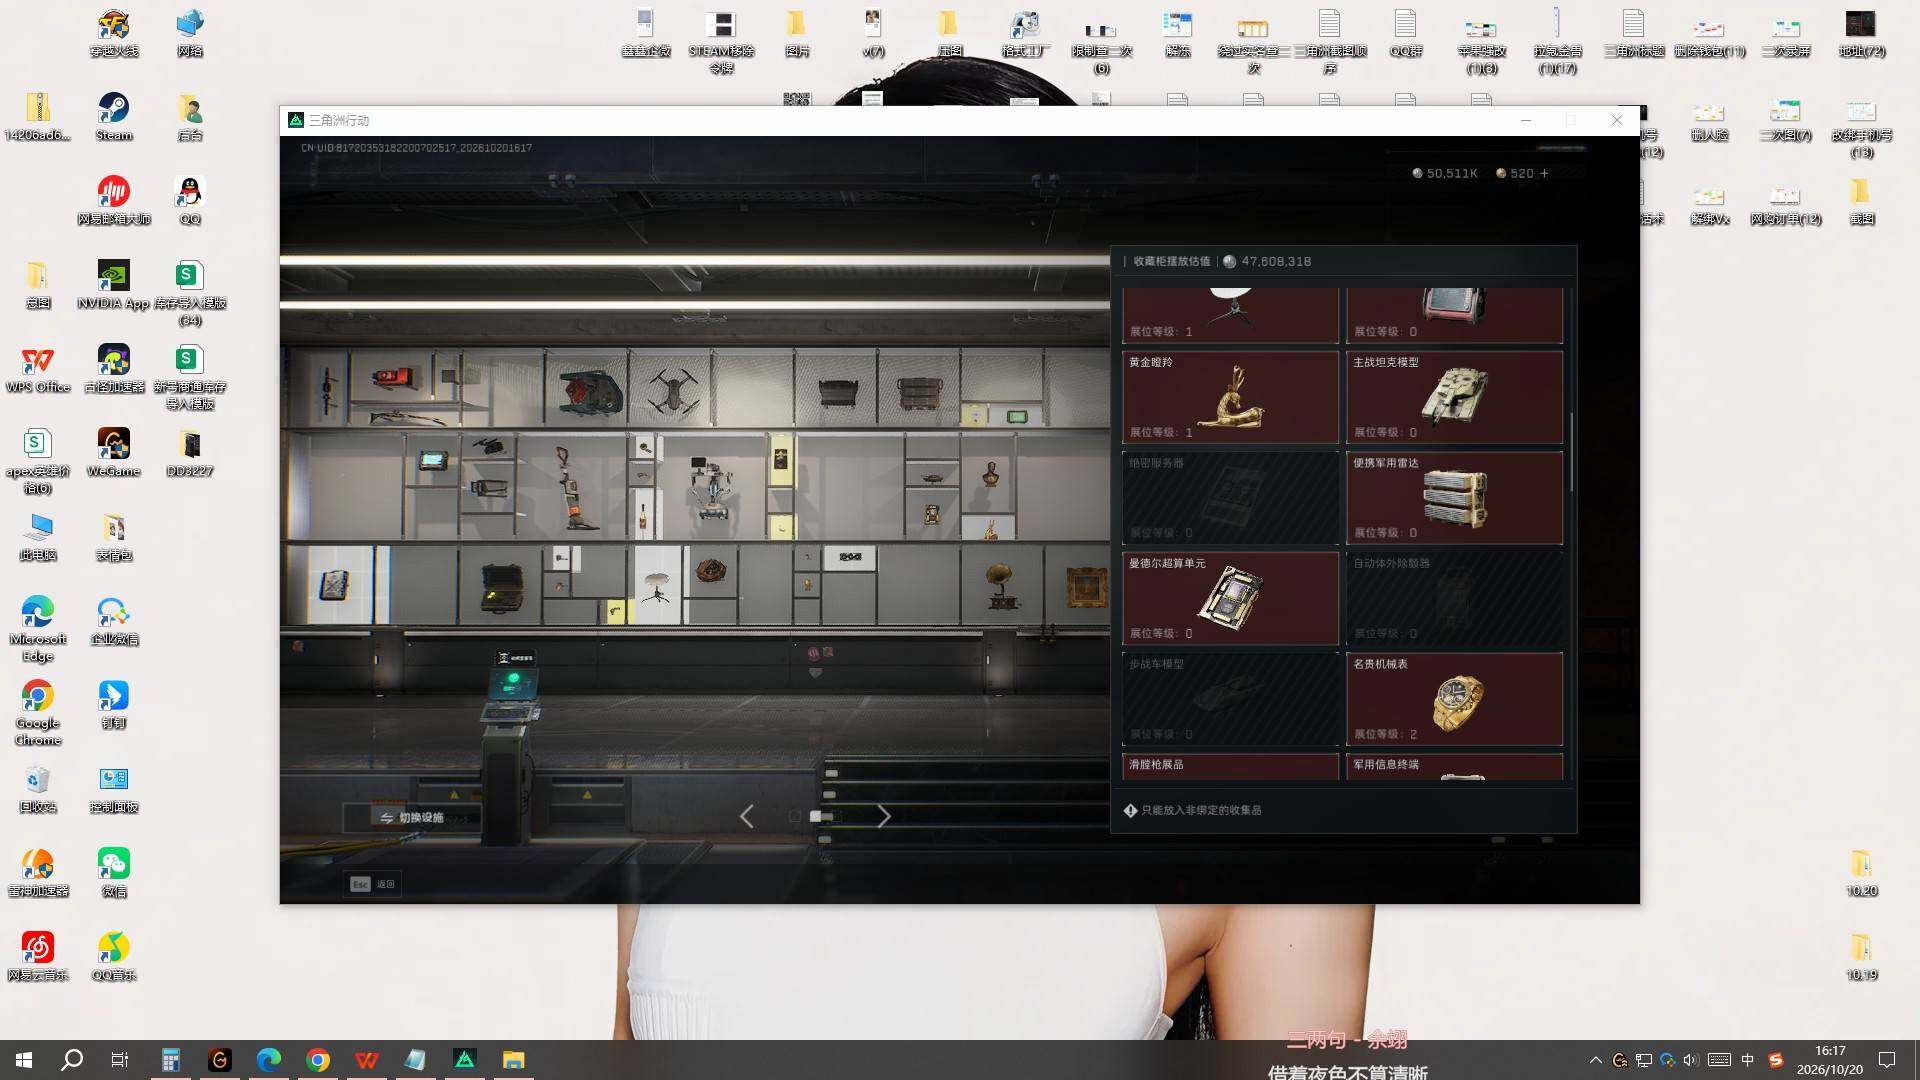Screen dimensions: 1920x1080
Task: Click the previous page left arrow
Action: 747,816
